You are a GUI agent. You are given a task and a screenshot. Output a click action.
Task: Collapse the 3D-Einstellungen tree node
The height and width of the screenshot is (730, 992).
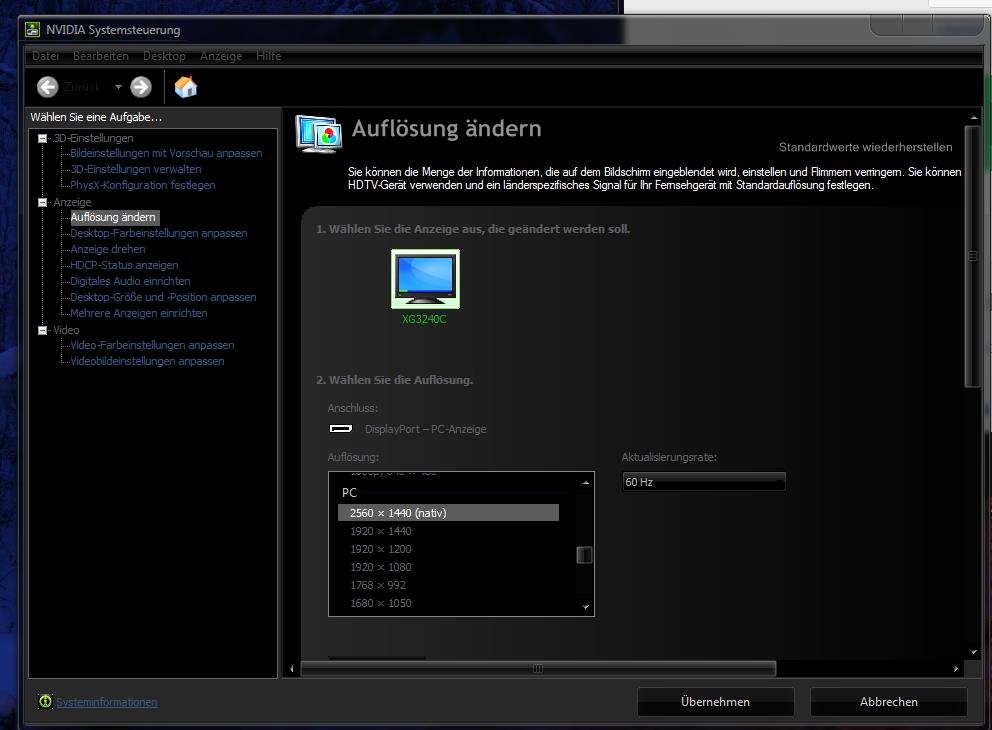(x=42, y=138)
